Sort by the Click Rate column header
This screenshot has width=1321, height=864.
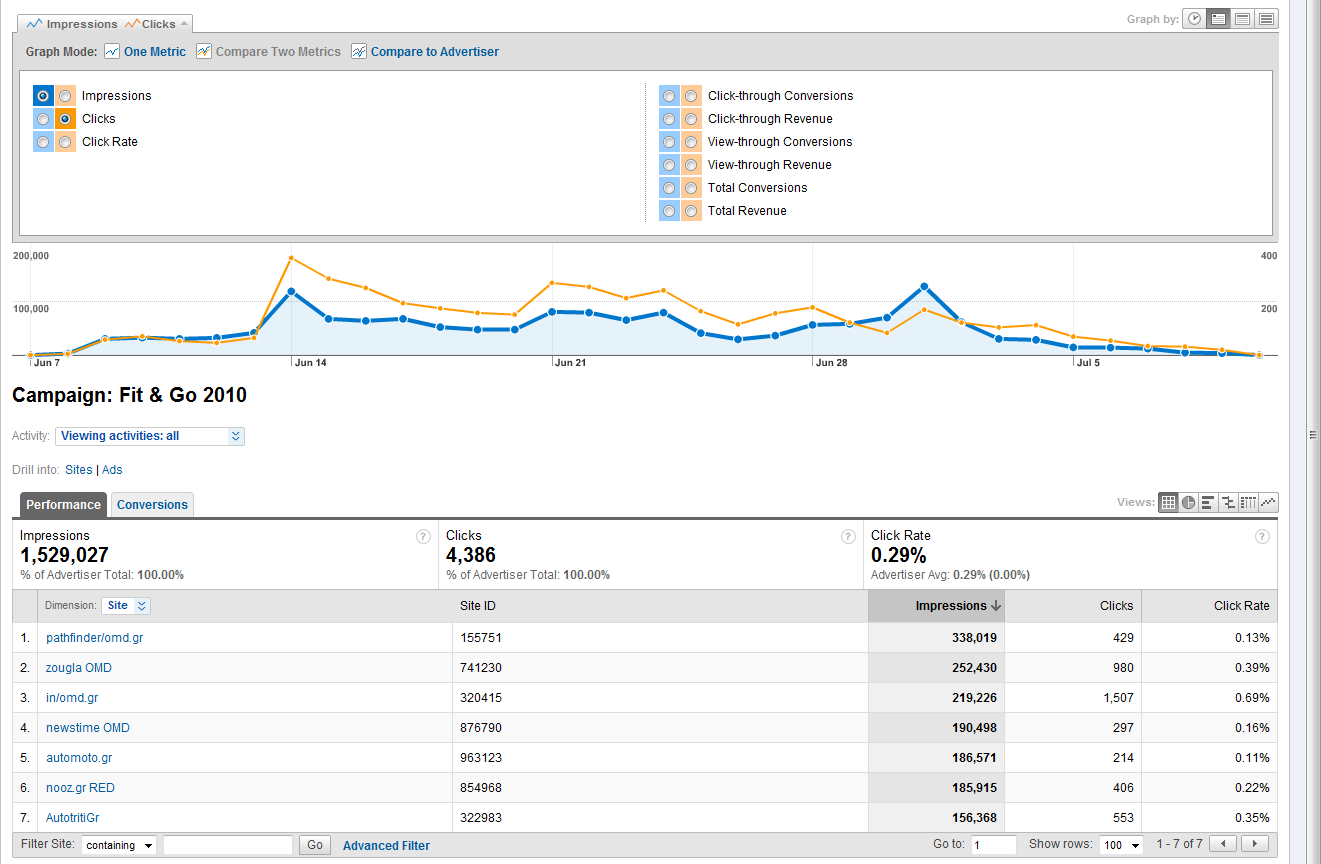pos(1241,606)
